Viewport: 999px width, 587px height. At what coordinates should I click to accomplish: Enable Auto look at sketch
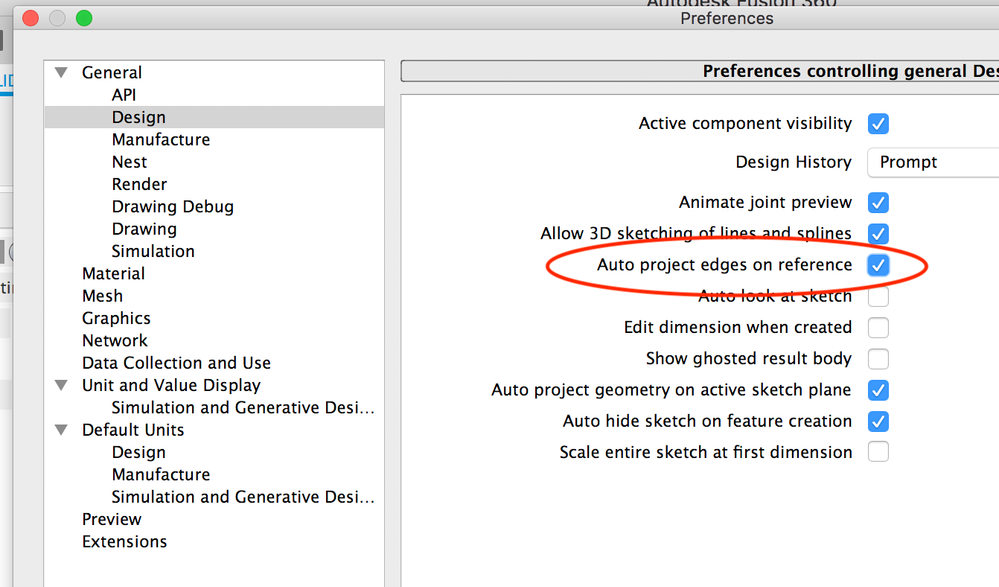tap(878, 296)
